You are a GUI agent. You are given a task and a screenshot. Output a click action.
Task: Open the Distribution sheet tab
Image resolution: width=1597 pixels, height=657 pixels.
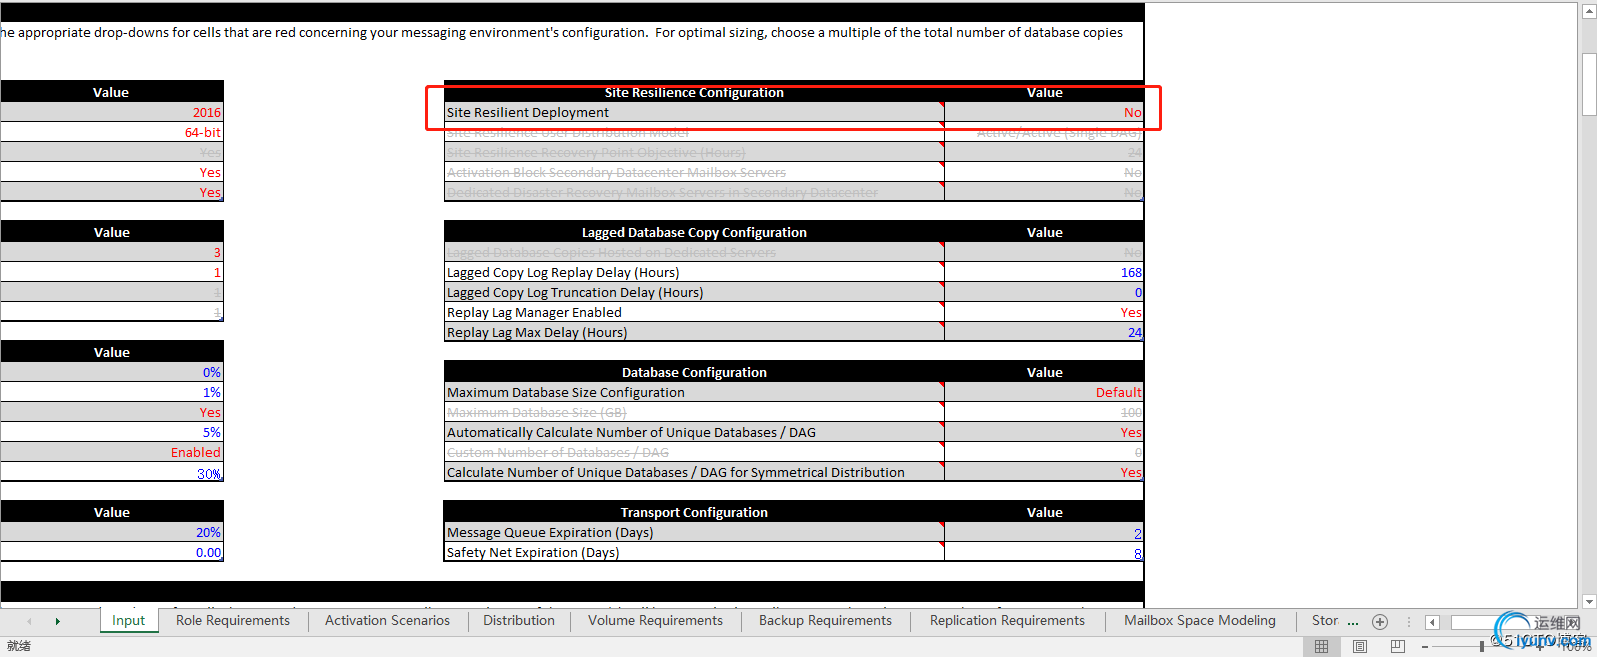coord(519,621)
